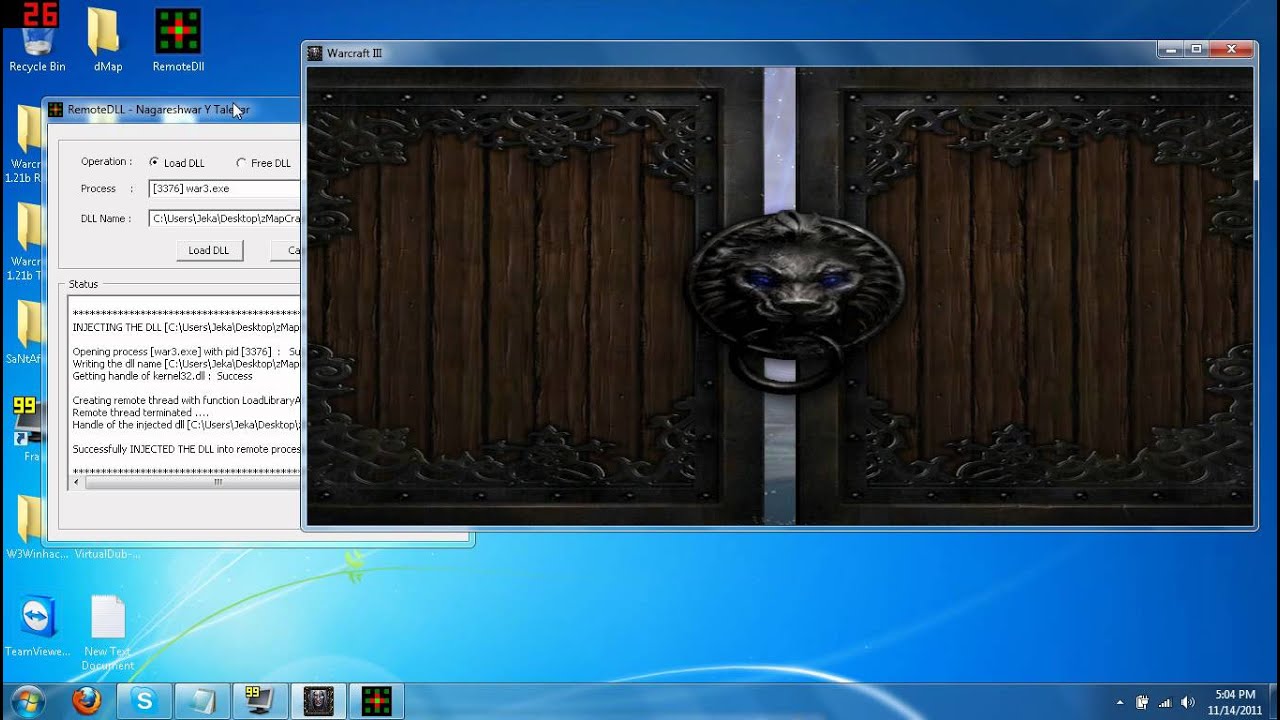Click the 'Getting handle of kernel32.dll' status line
Viewport: 1280px width, 720px height.
click(x=163, y=376)
